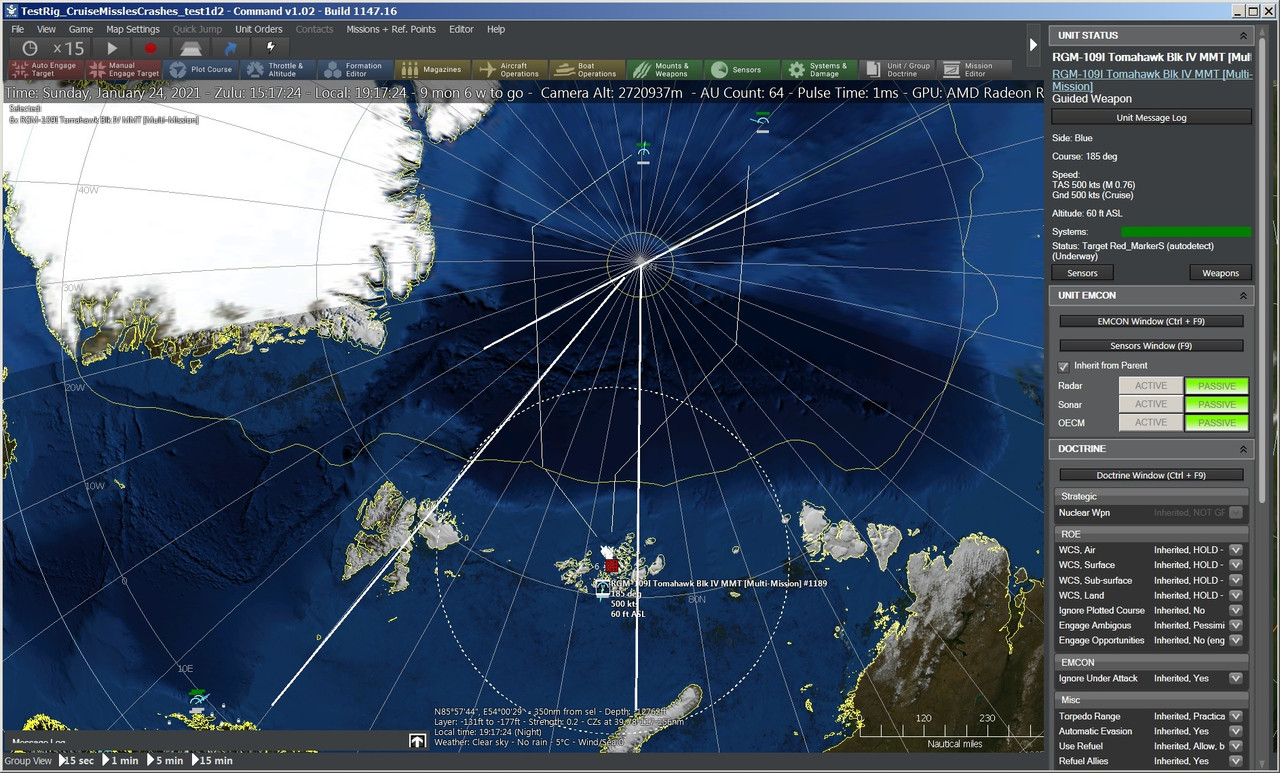Open the Game menu

tap(81, 29)
